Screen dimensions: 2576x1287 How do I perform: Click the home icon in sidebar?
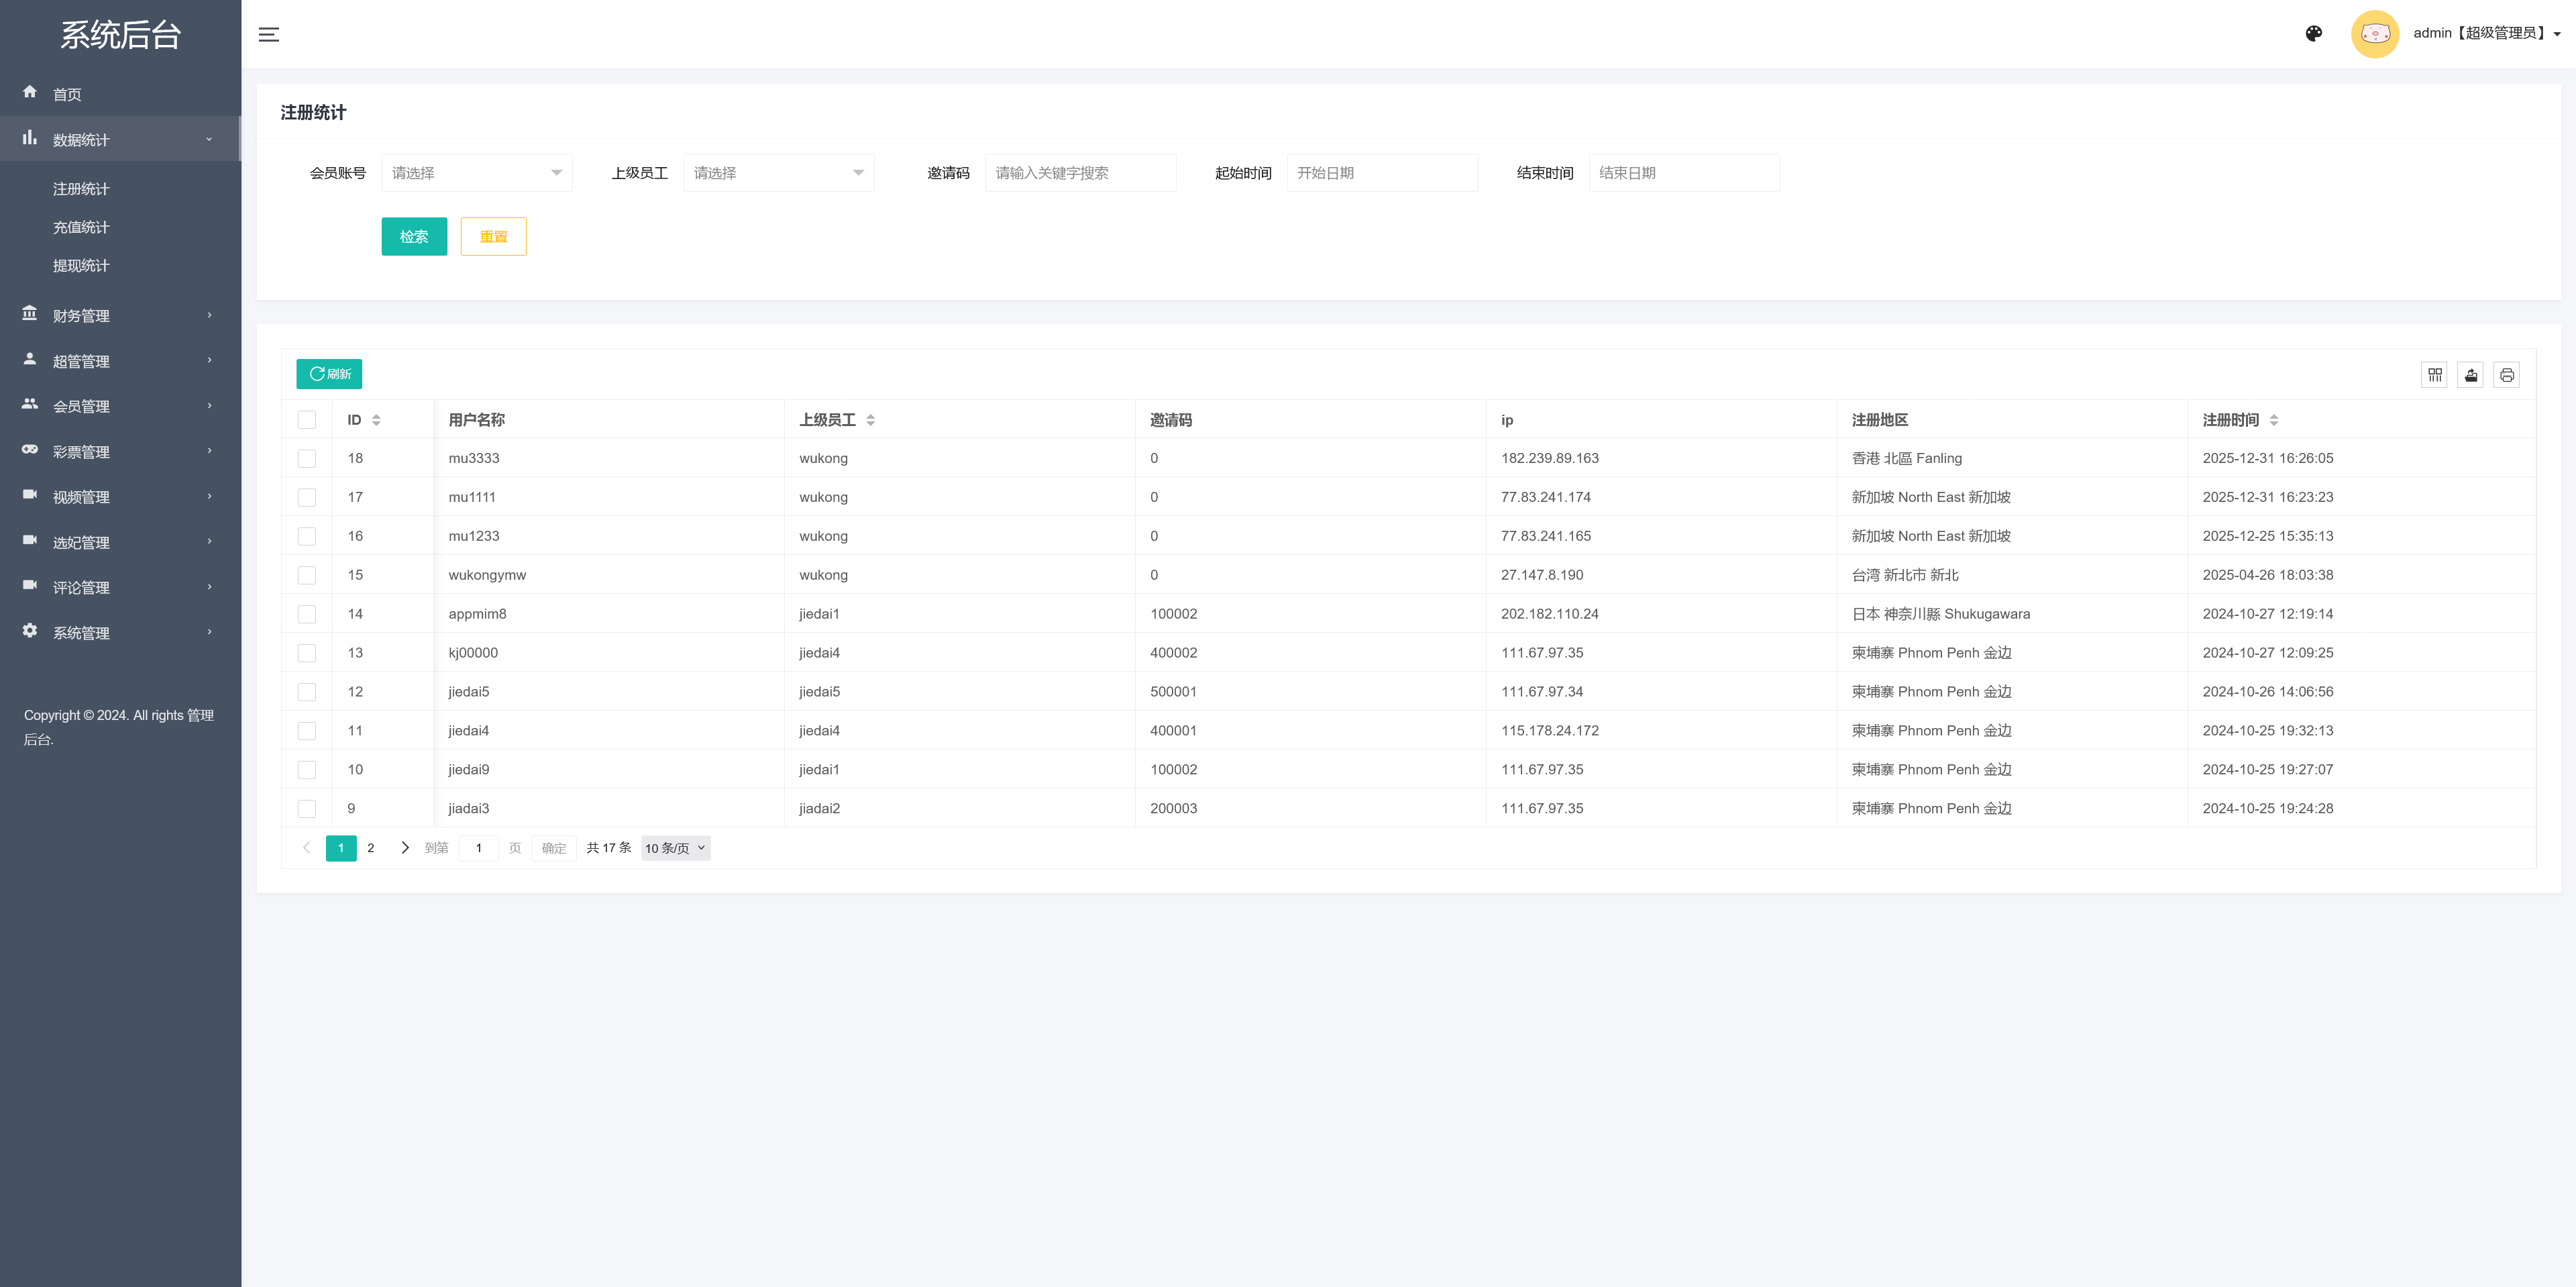(x=30, y=92)
